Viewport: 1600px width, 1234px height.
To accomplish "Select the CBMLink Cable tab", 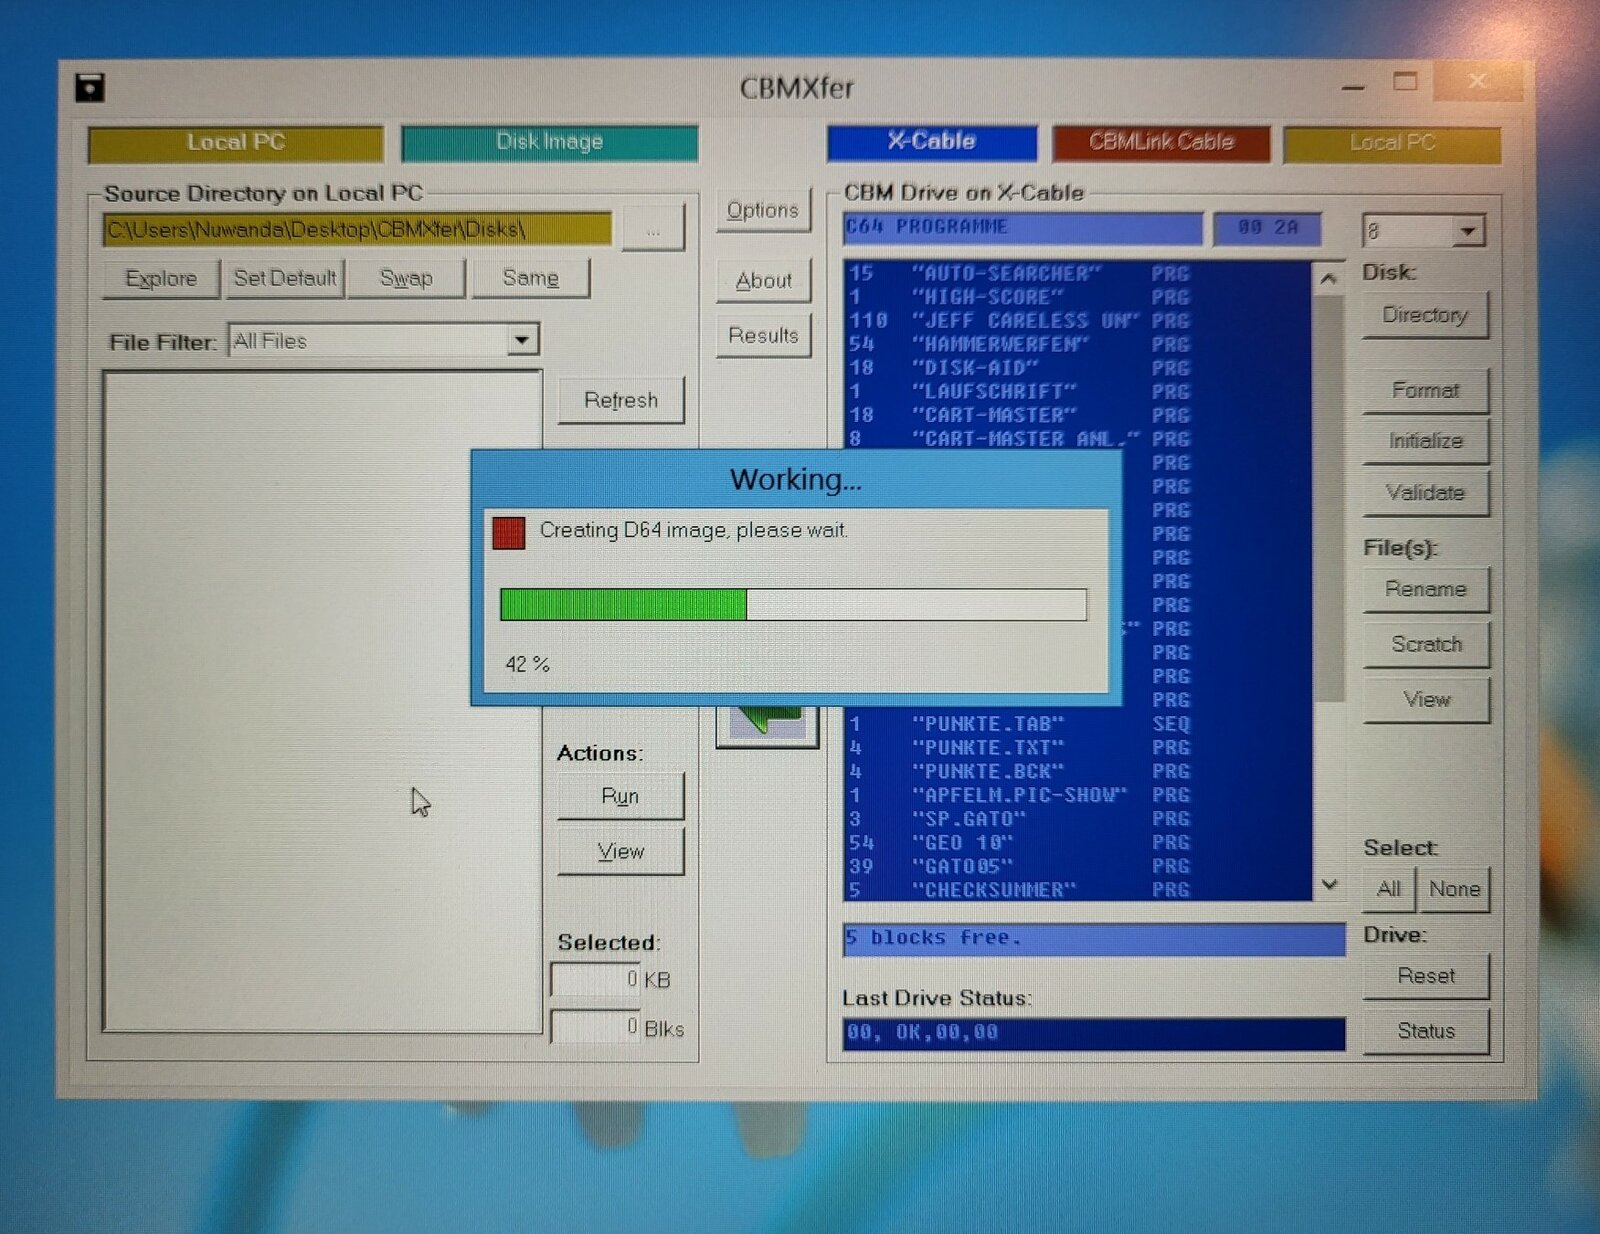I will (1161, 142).
